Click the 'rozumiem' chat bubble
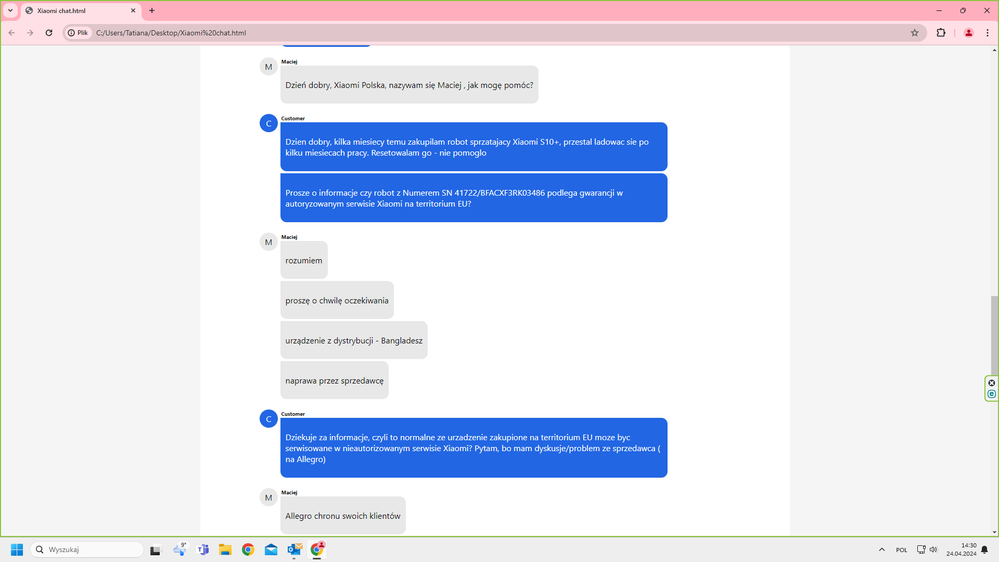This screenshot has height=562, width=999. tap(304, 260)
